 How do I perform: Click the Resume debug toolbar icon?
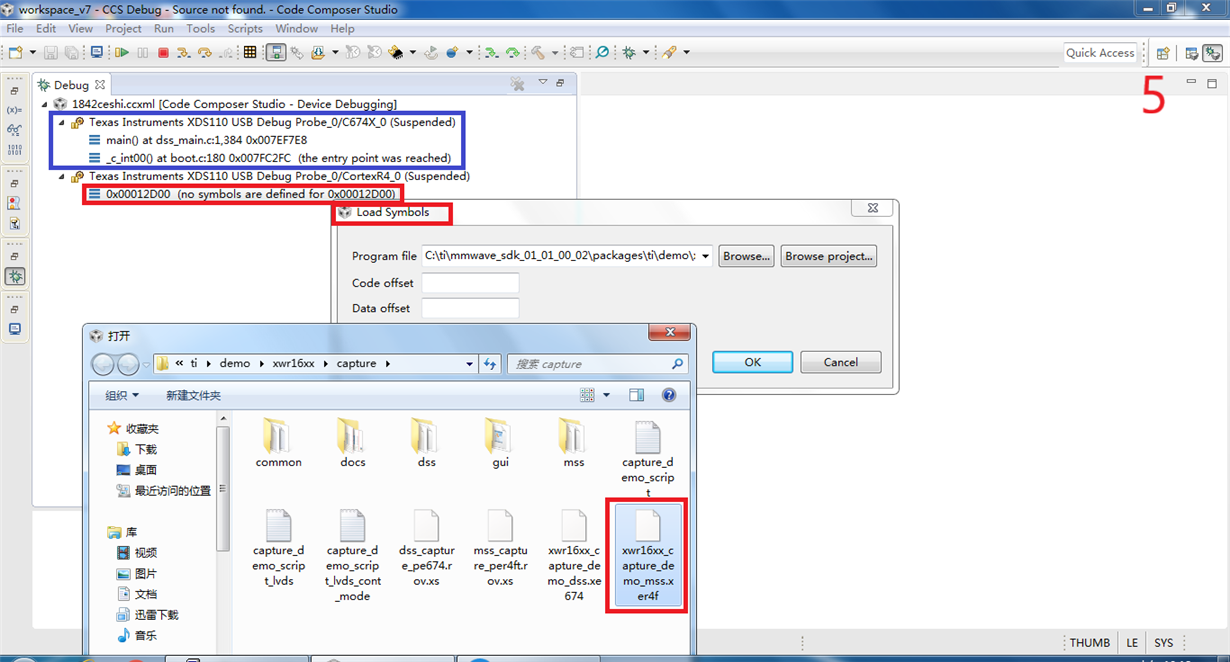[121, 52]
